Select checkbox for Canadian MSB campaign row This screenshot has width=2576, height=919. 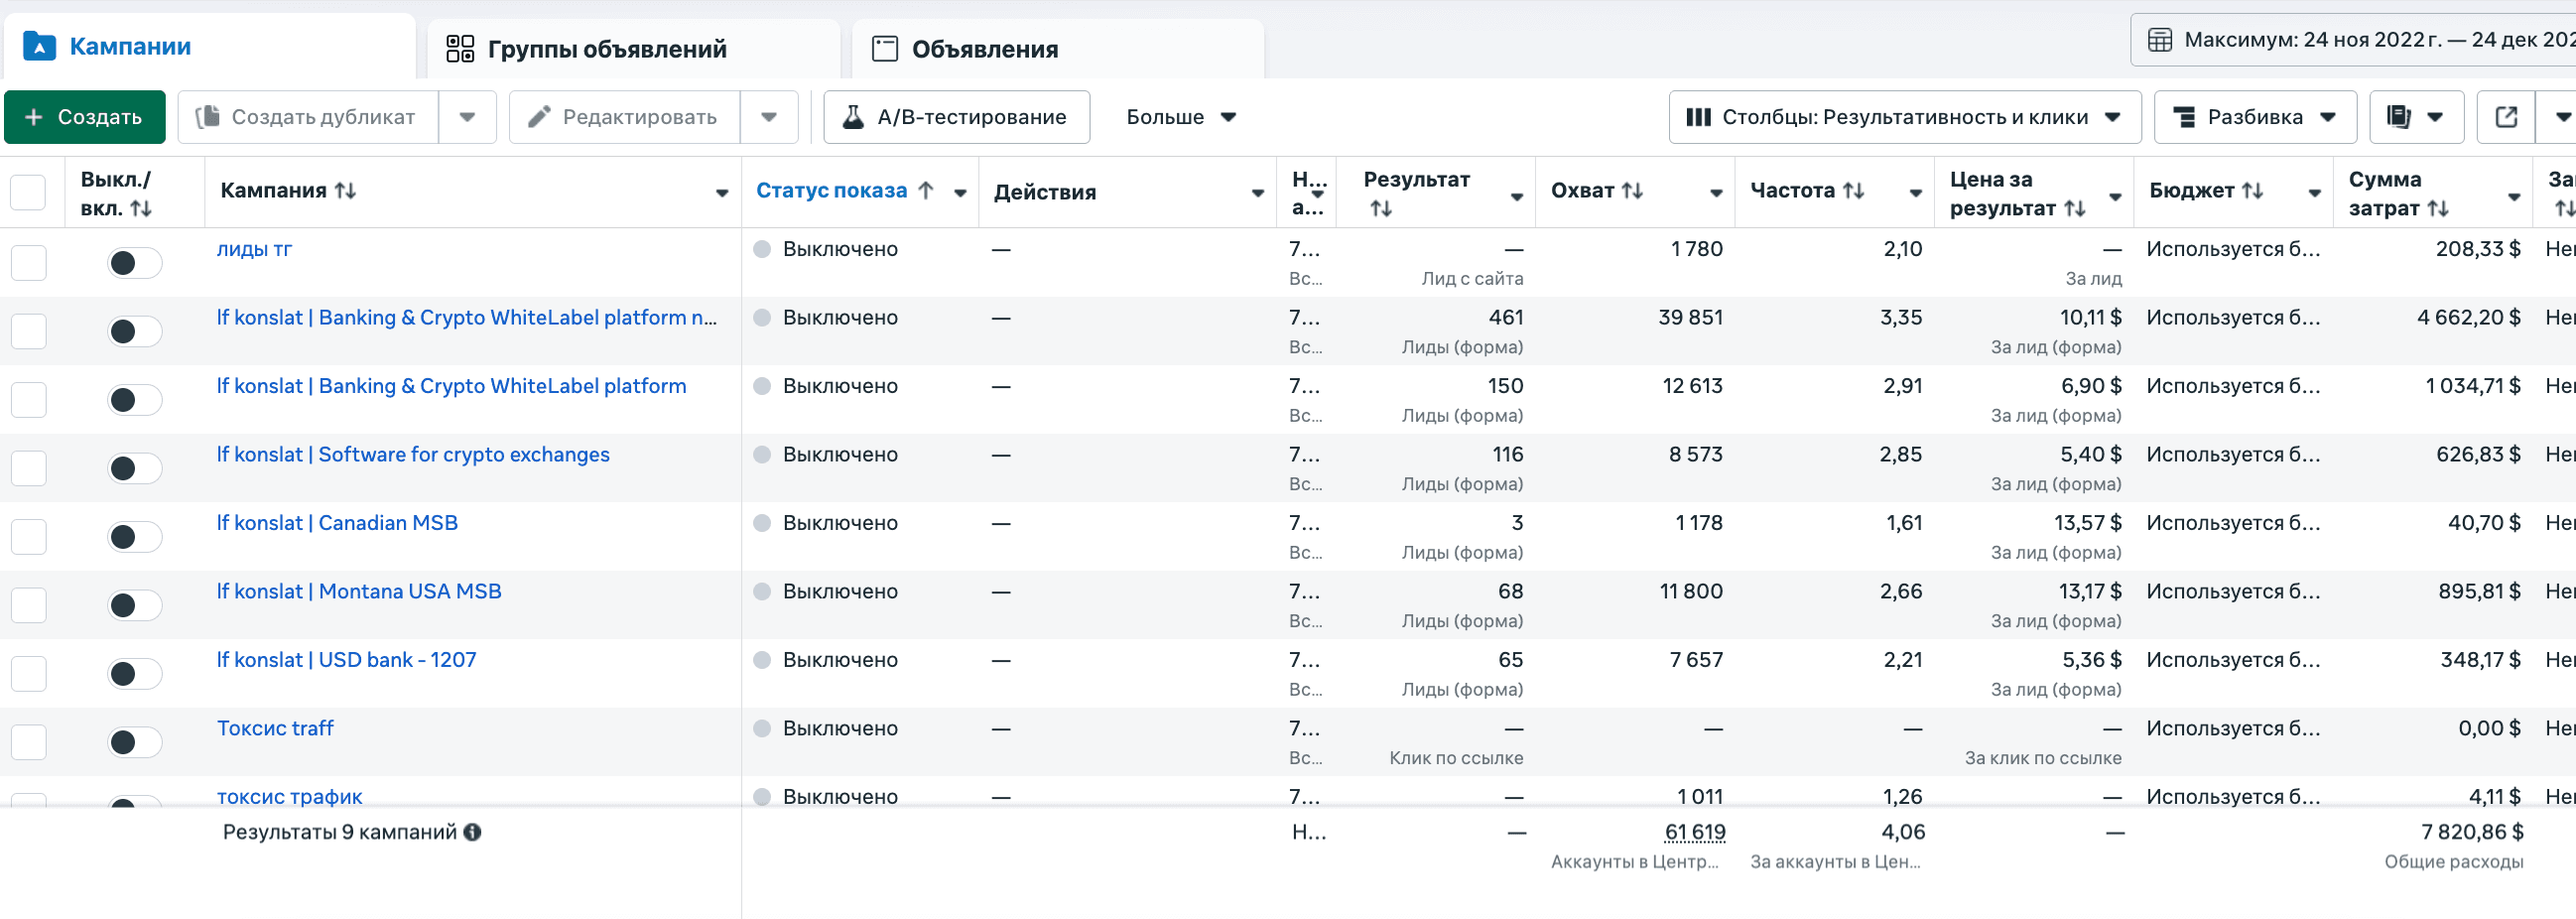click(x=28, y=537)
